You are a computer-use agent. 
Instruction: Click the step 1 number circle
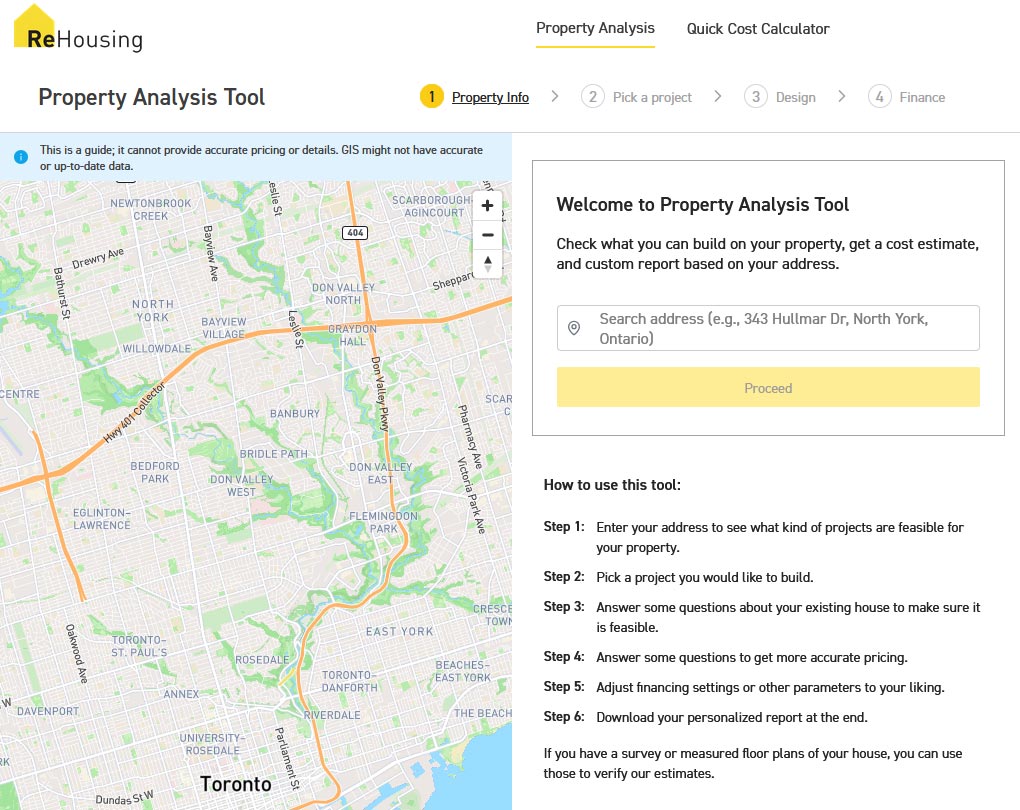click(x=431, y=96)
